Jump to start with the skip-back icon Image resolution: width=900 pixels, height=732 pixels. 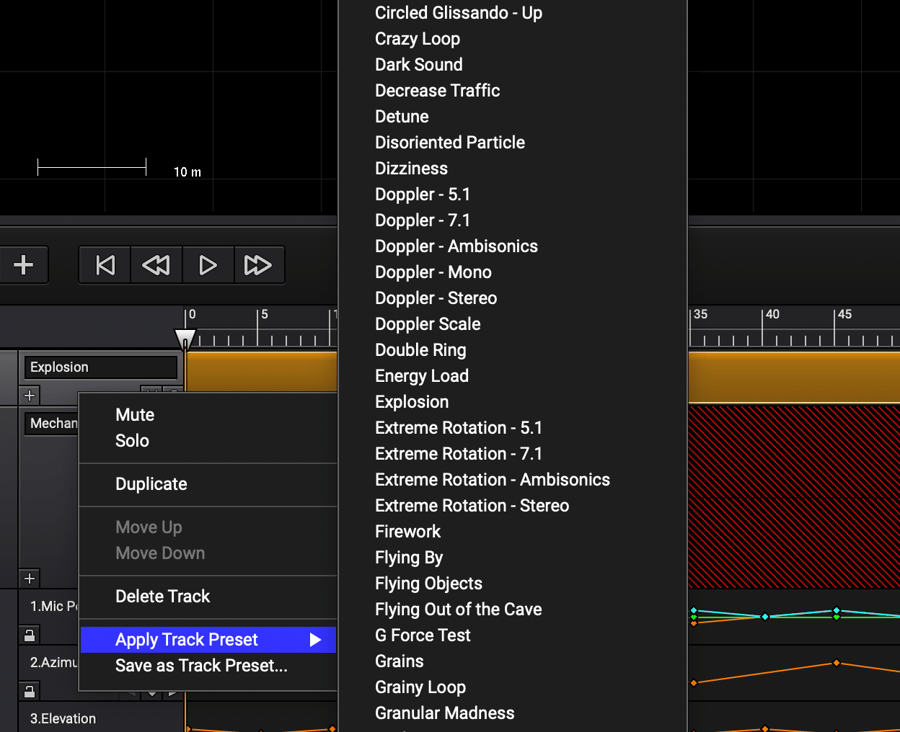pos(104,265)
